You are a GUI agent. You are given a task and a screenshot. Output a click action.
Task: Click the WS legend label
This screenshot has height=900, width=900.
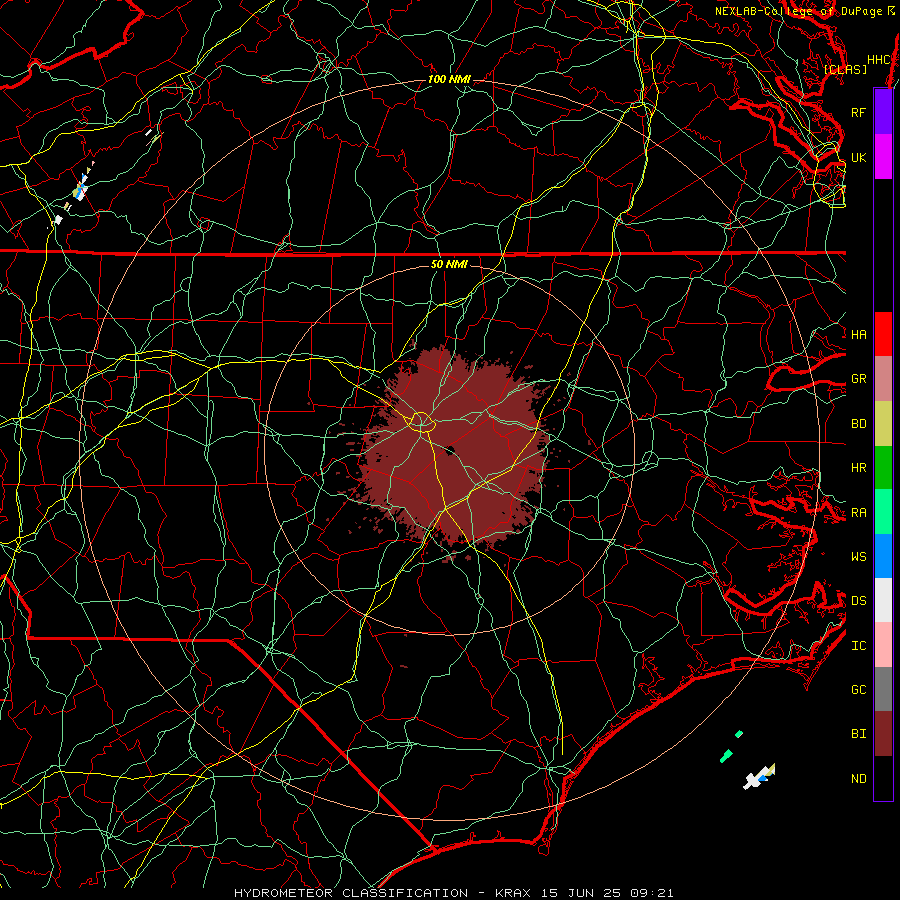(x=858, y=556)
